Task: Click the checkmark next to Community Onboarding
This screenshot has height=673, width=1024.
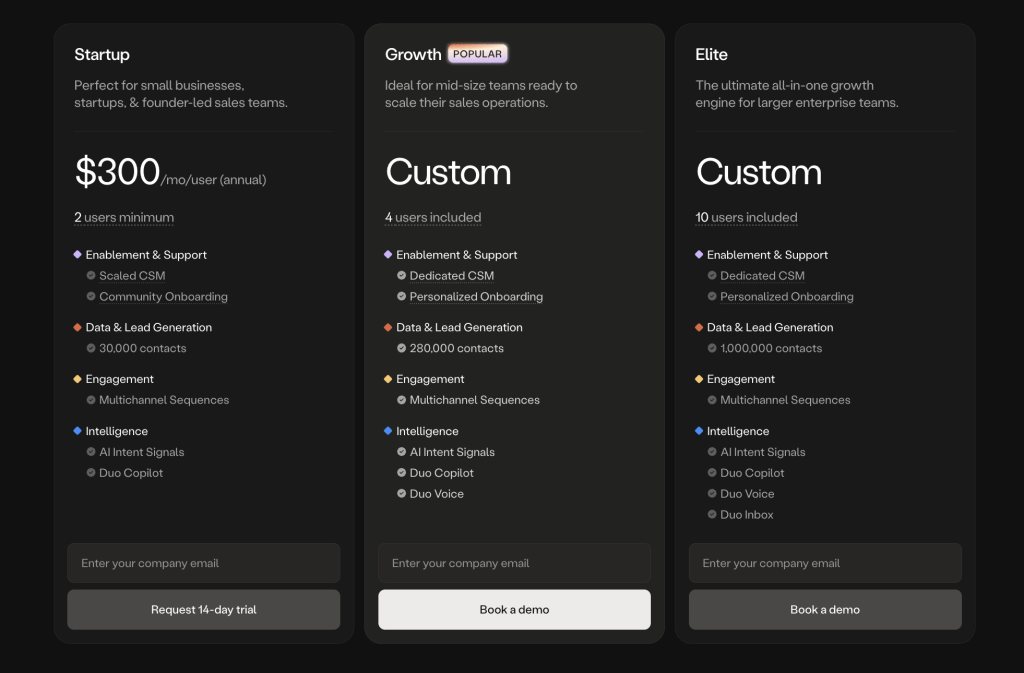Action: point(91,297)
